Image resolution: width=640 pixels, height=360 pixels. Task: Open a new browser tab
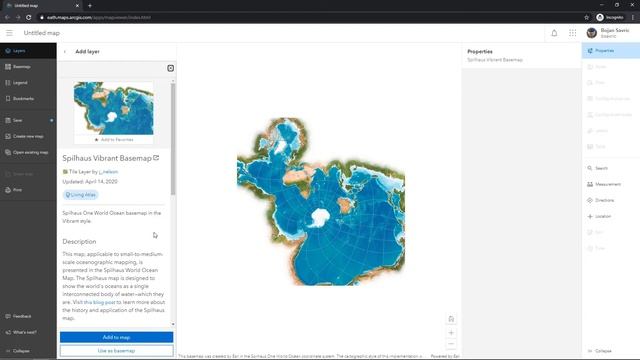90,6
